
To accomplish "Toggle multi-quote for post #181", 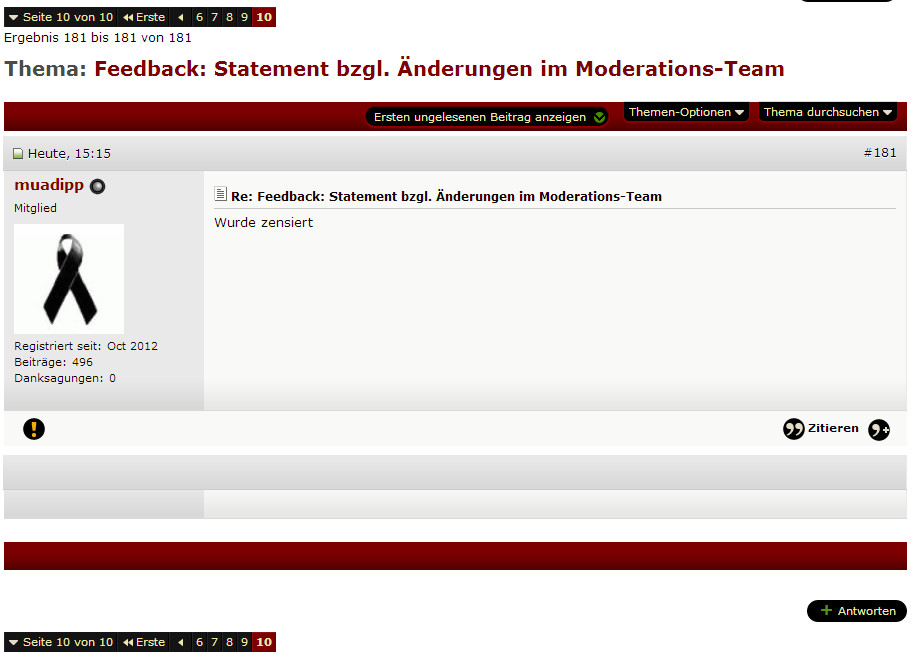I will 878,430.
